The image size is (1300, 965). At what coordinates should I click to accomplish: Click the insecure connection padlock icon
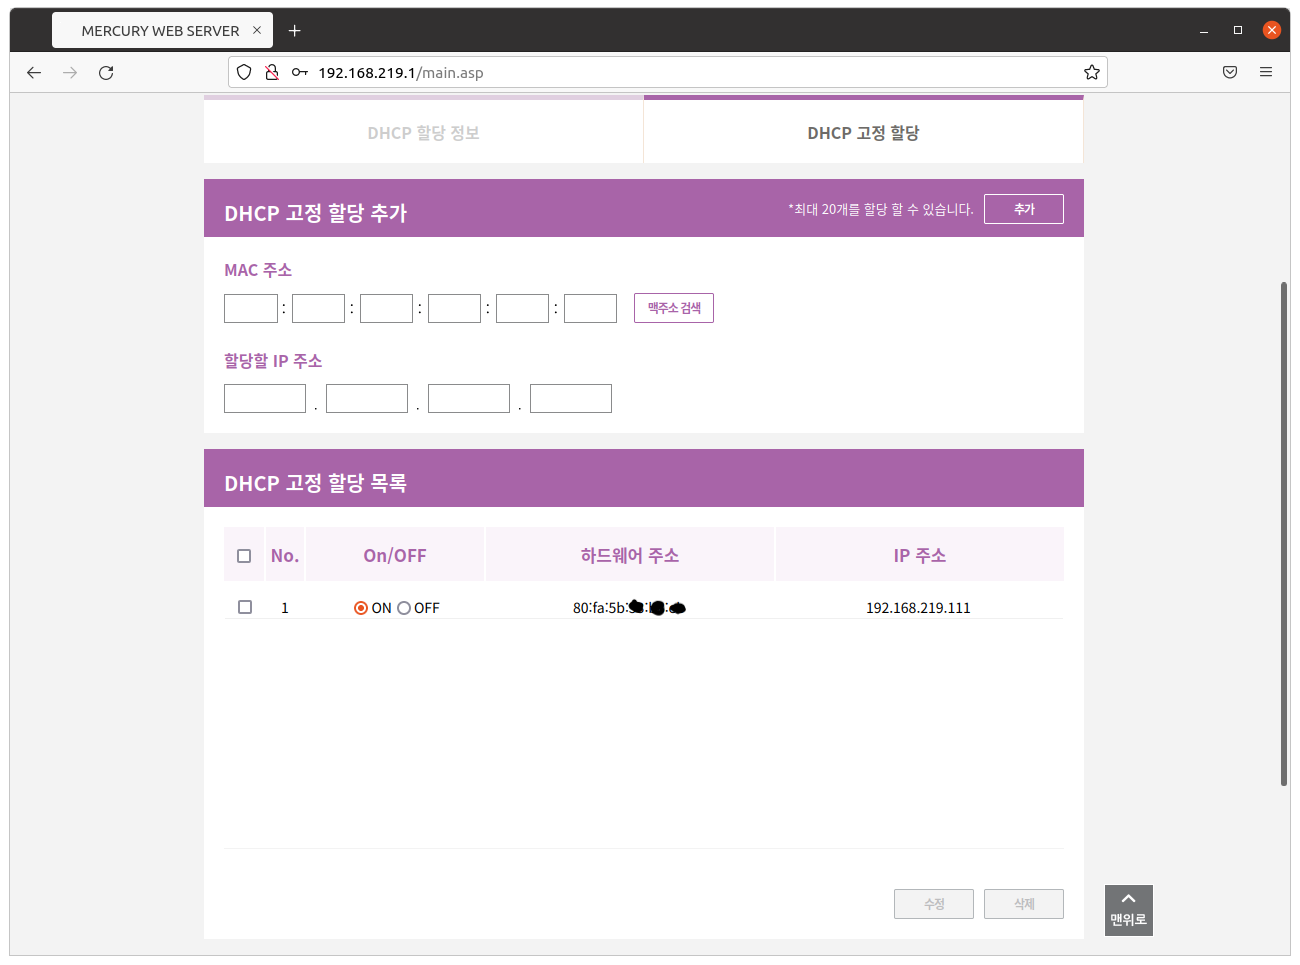(x=271, y=72)
